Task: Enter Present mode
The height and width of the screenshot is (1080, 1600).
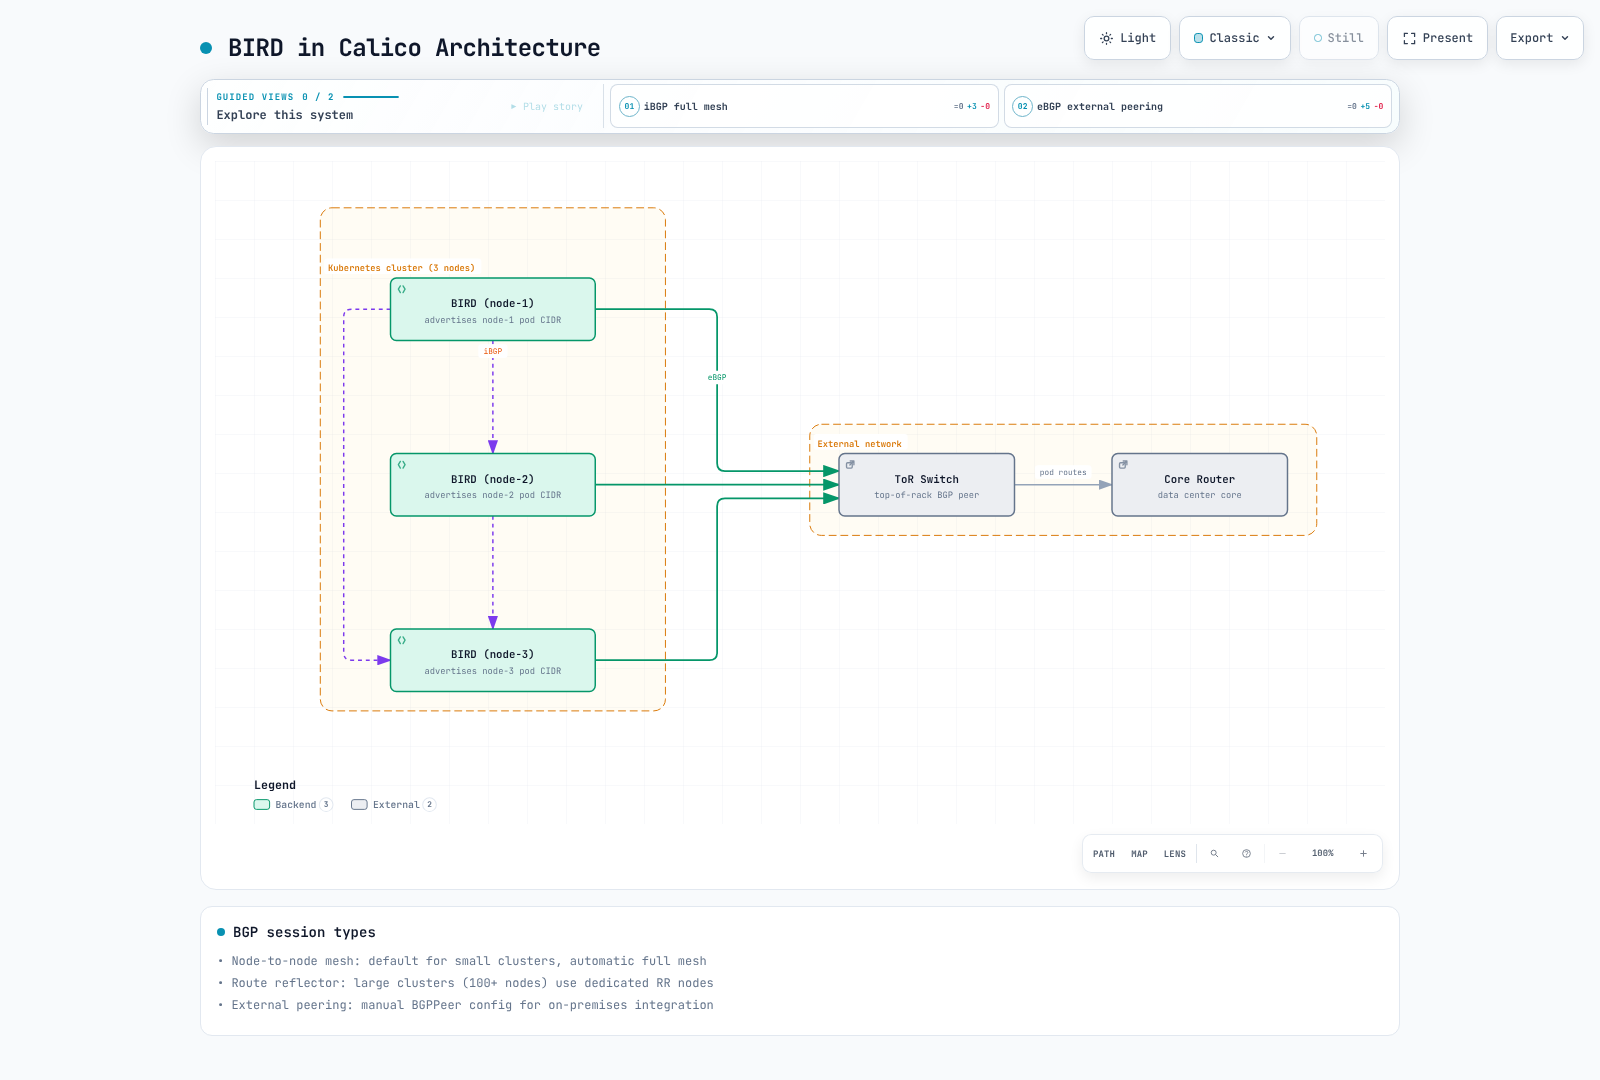Action: click(1437, 38)
